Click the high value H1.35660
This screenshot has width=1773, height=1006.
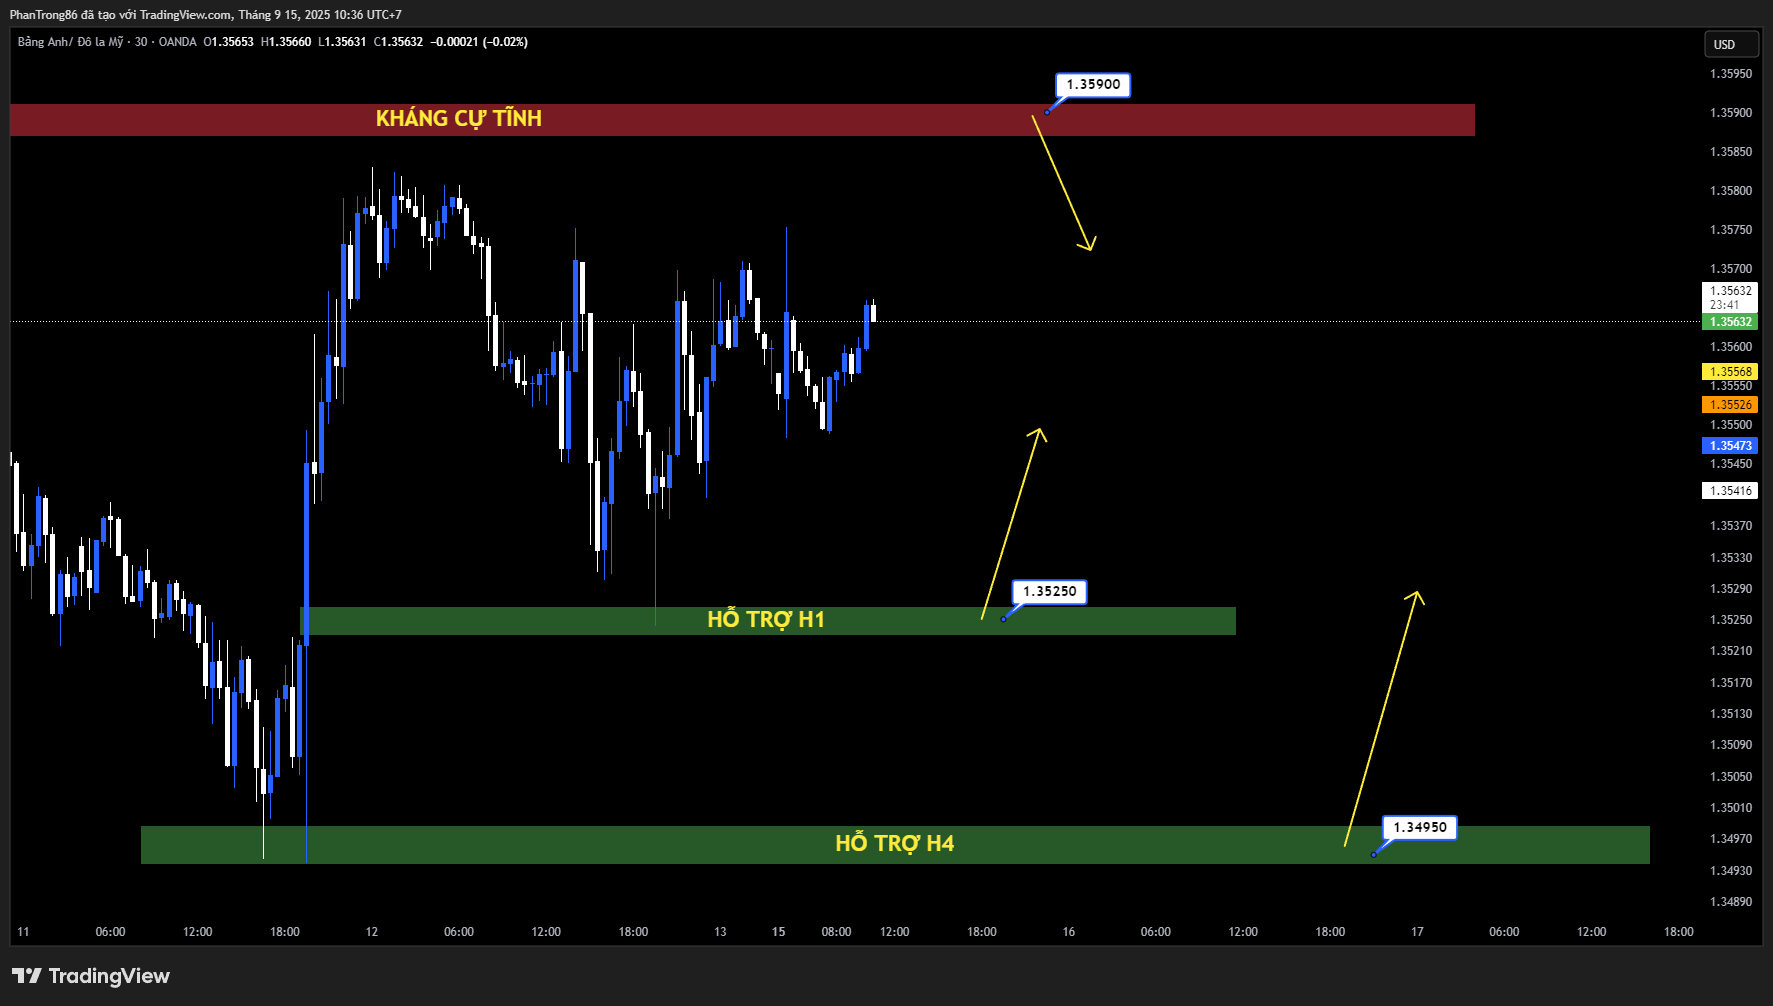286,42
